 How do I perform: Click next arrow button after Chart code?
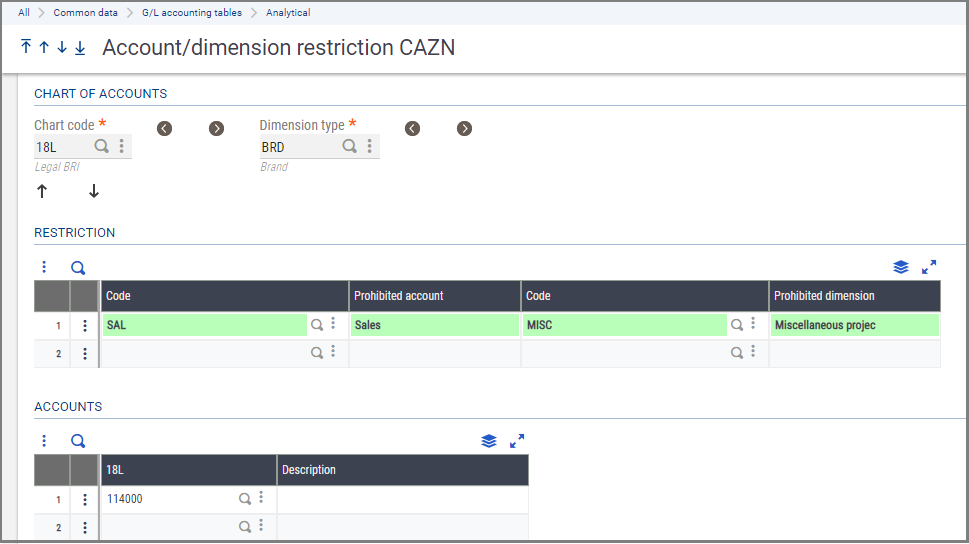[x=216, y=128]
